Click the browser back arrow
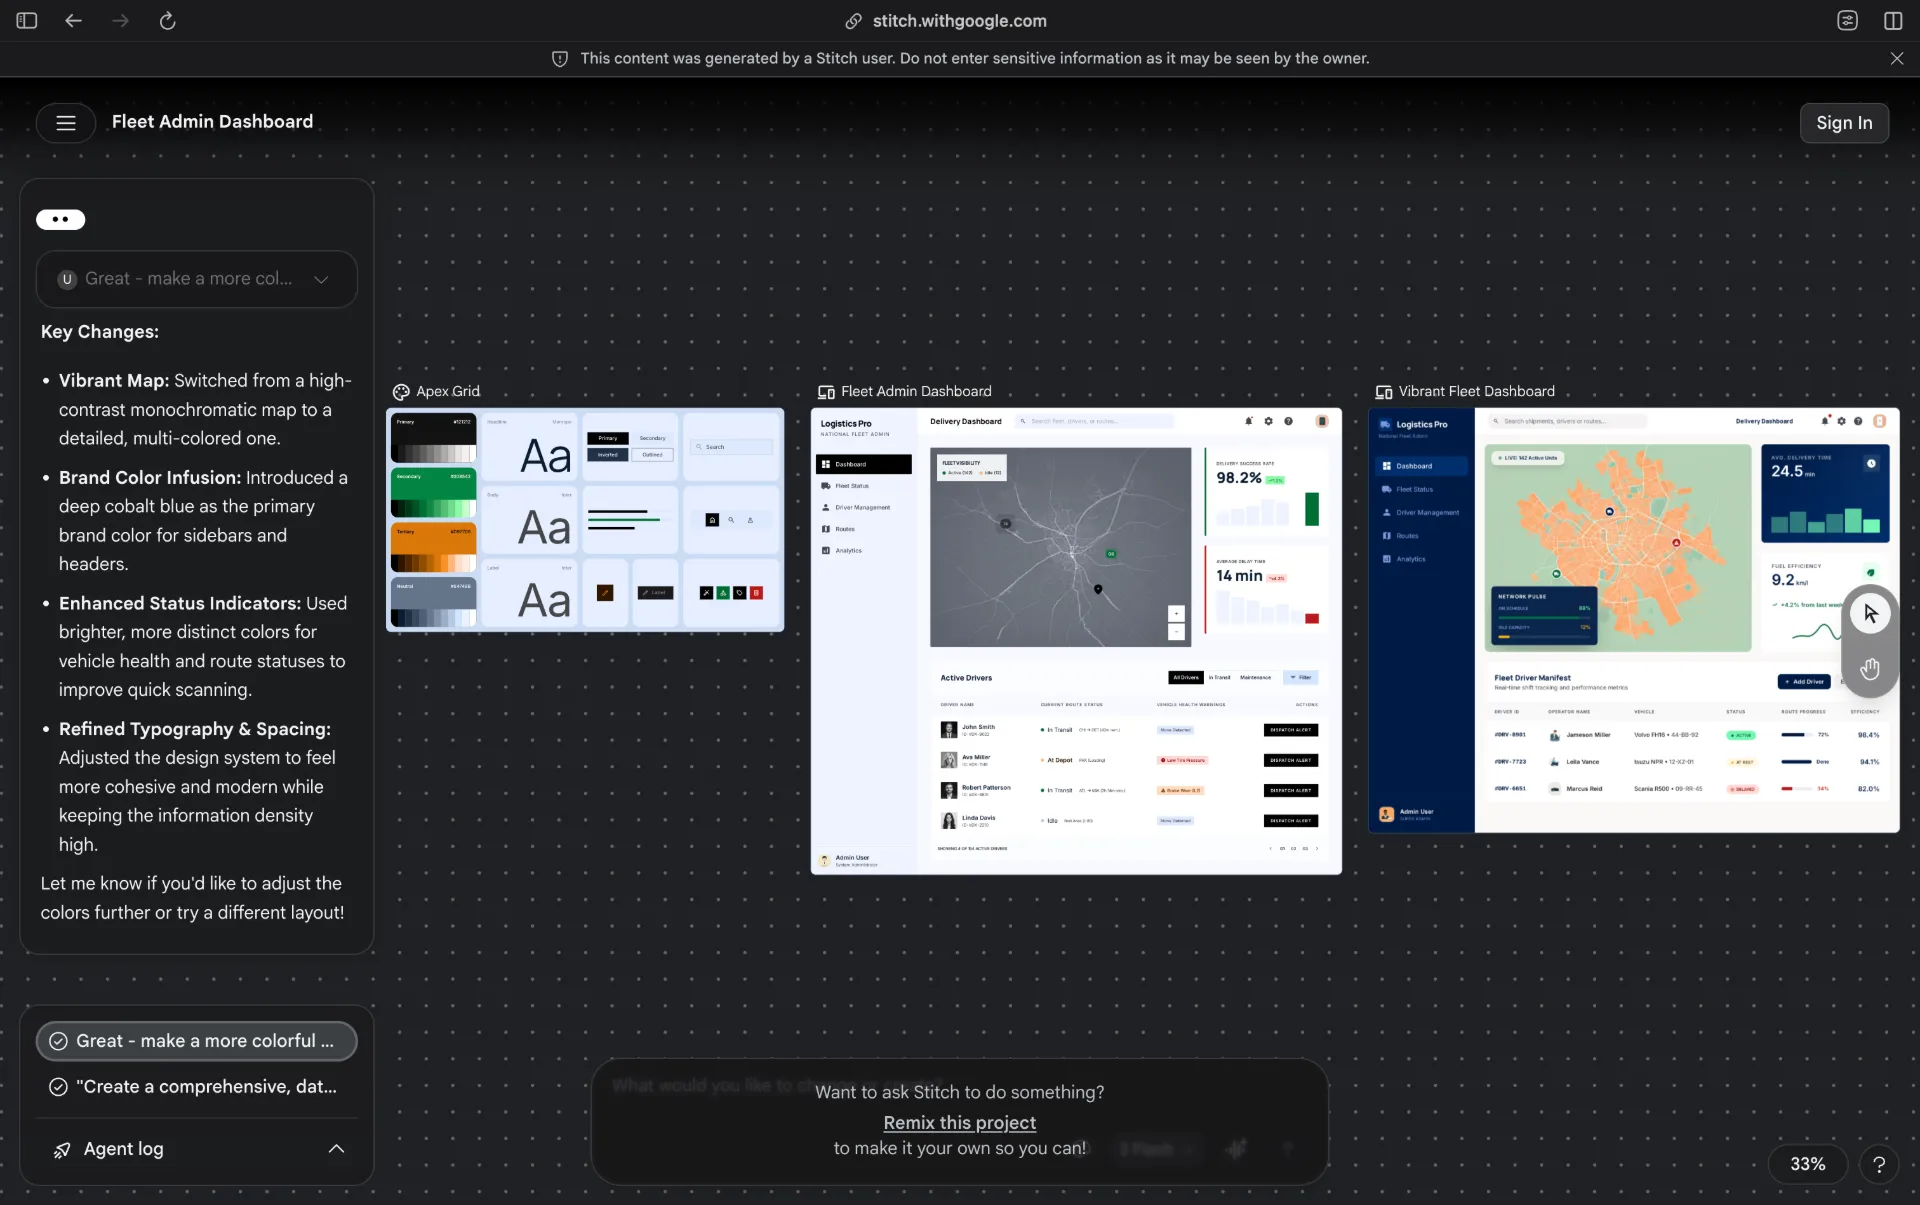The width and height of the screenshot is (1920, 1205). [73, 21]
